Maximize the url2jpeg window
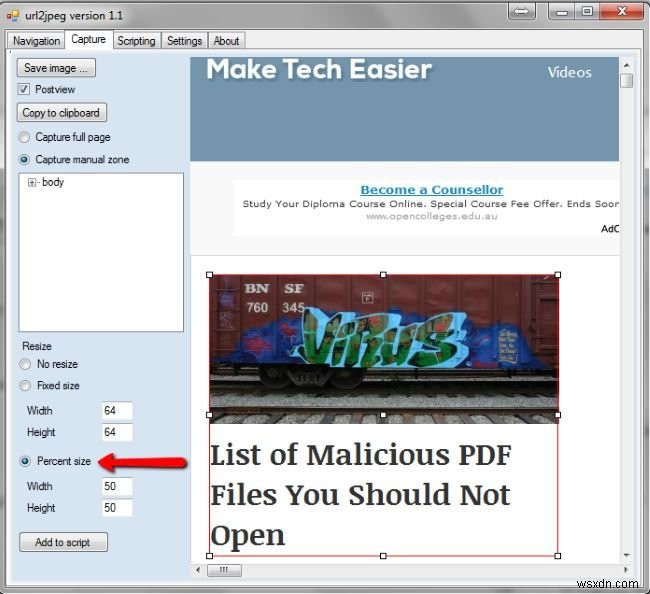The width and height of the screenshot is (650, 594). pos(587,12)
